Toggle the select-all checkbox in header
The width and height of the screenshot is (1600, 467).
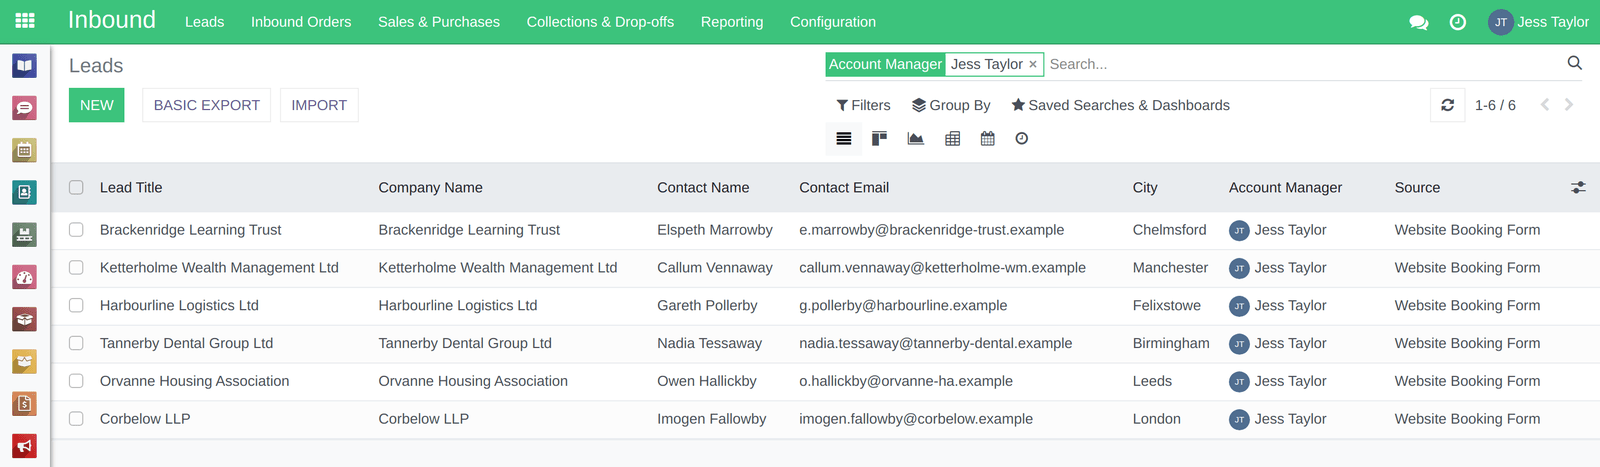(x=76, y=187)
